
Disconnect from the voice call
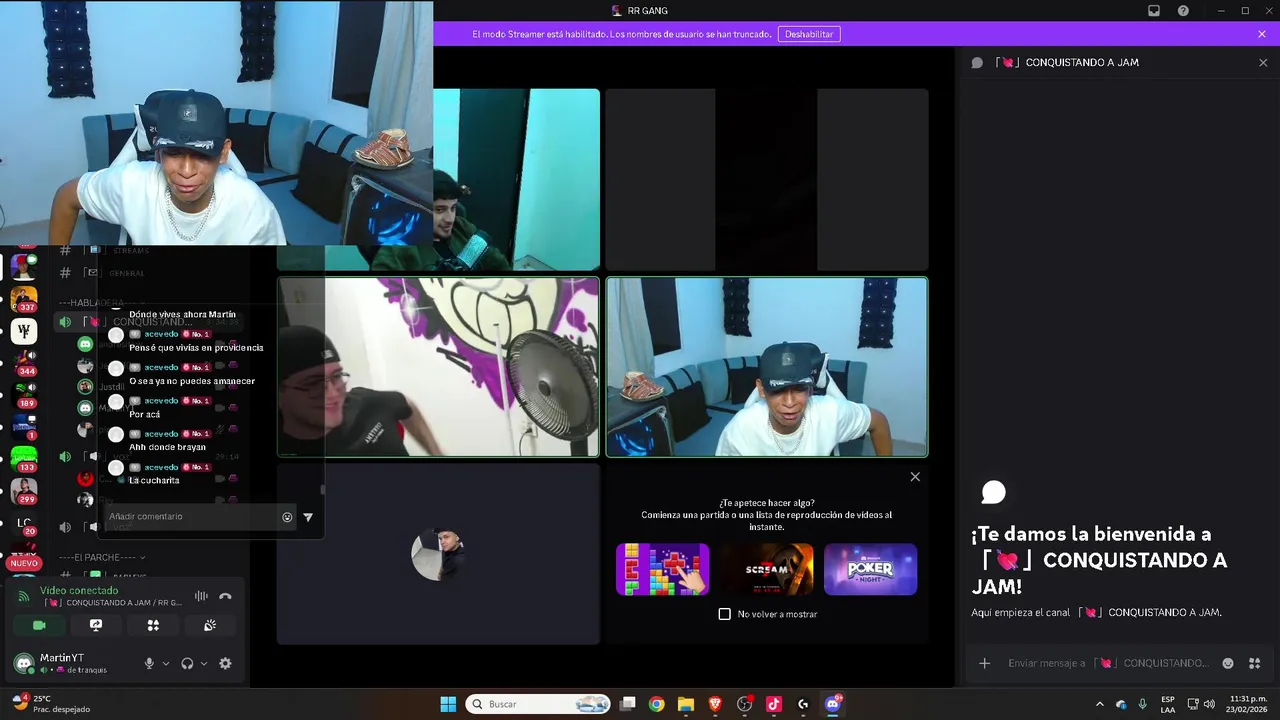[x=225, y=596]
